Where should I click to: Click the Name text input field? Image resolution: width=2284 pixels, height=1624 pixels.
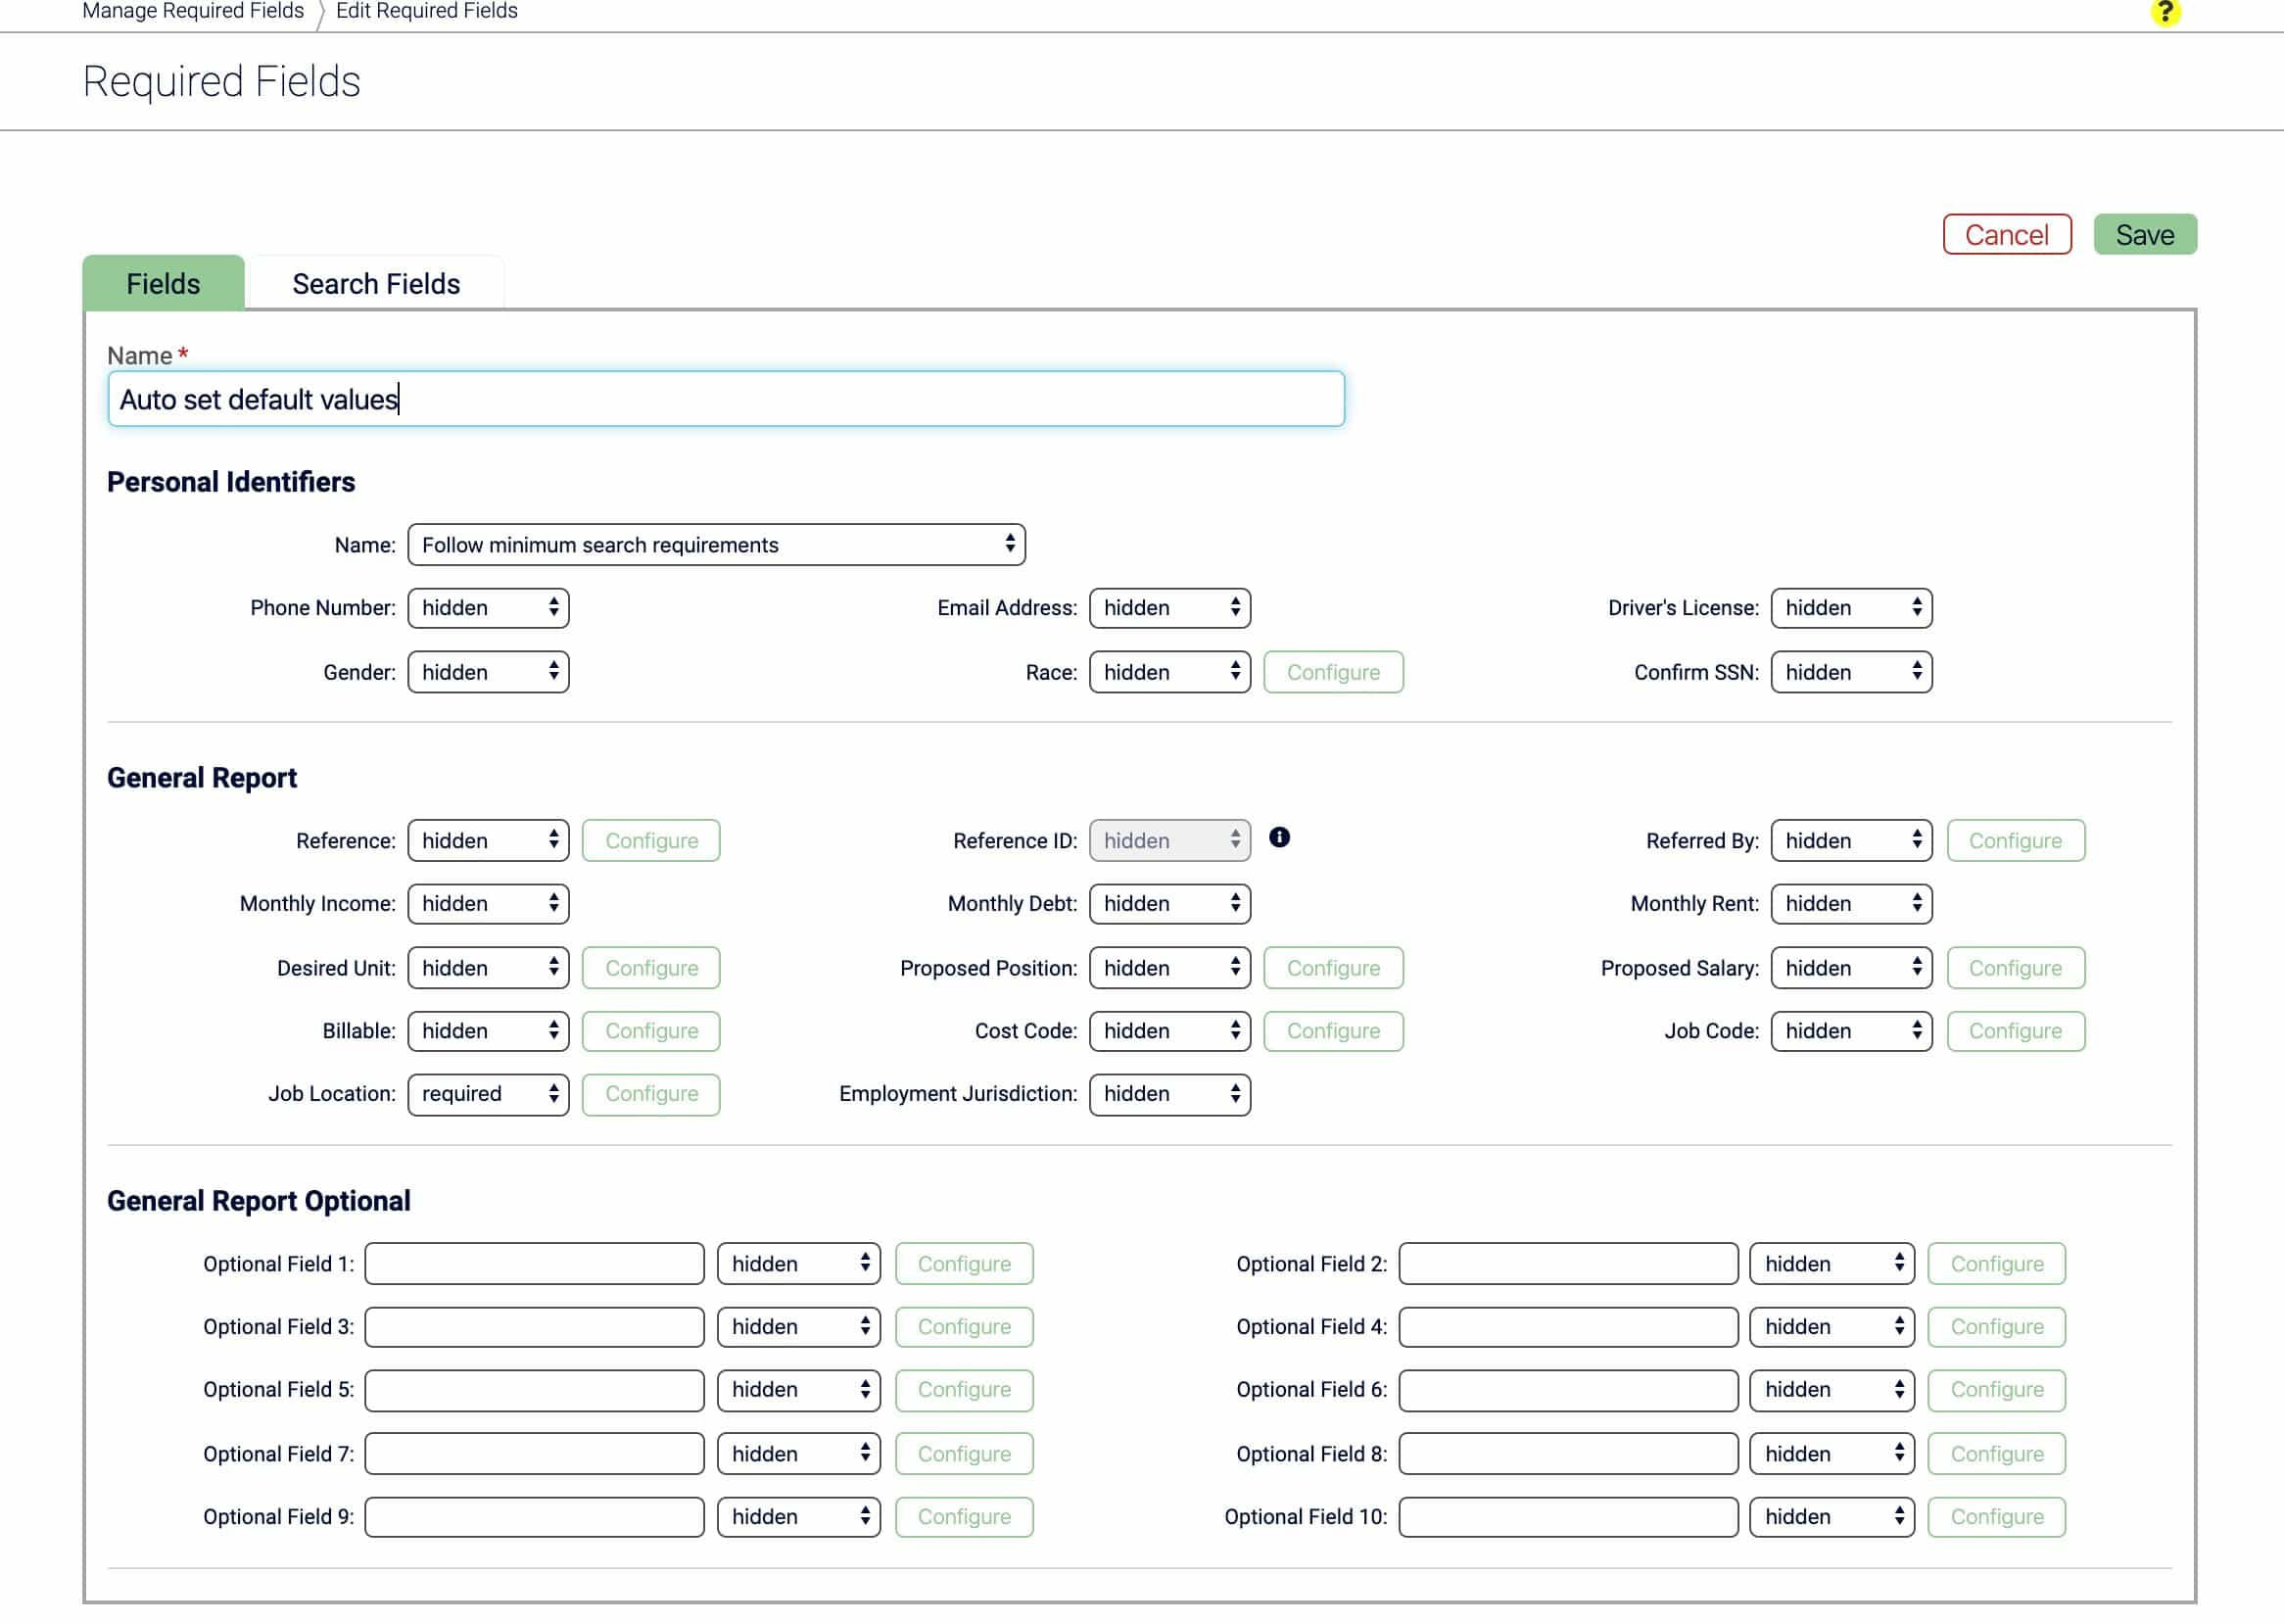[726, 399]
